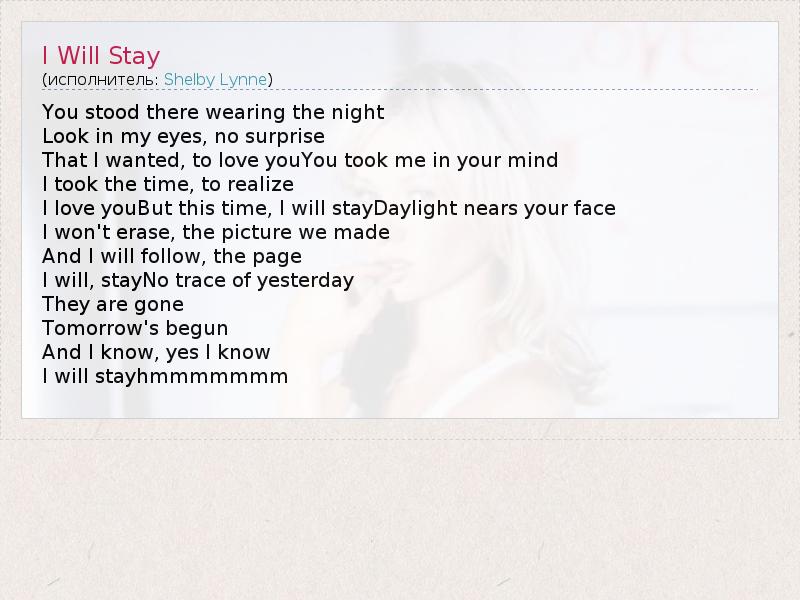Viewport: 800px width, 600px height.
Task: Open the Shelby Lynne artist link
Action: [216, 80]
